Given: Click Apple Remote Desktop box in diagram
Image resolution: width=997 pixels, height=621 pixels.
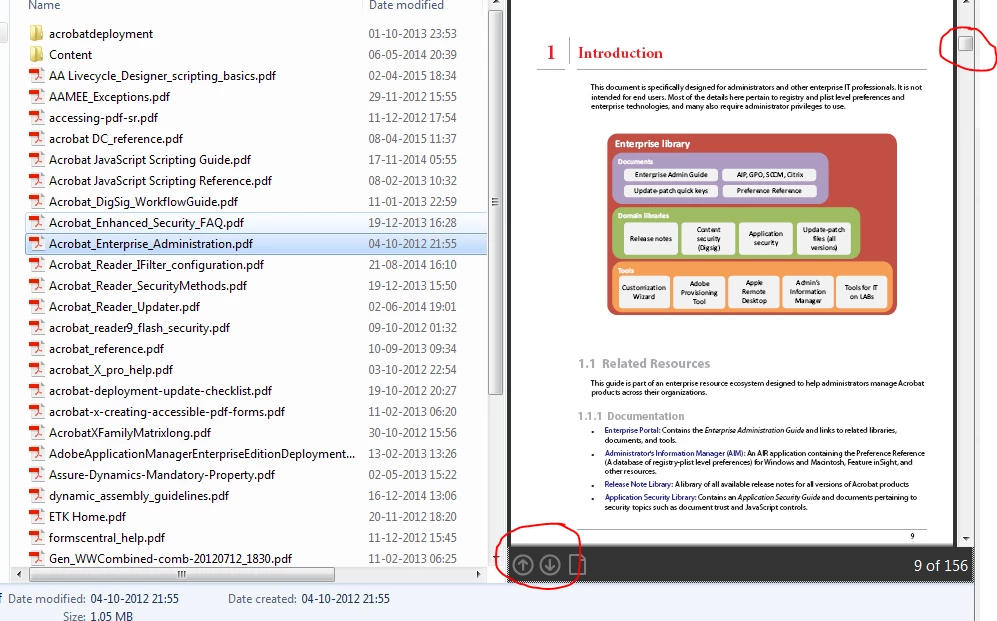Looking at the screenshot, I should tap(753, 292).
